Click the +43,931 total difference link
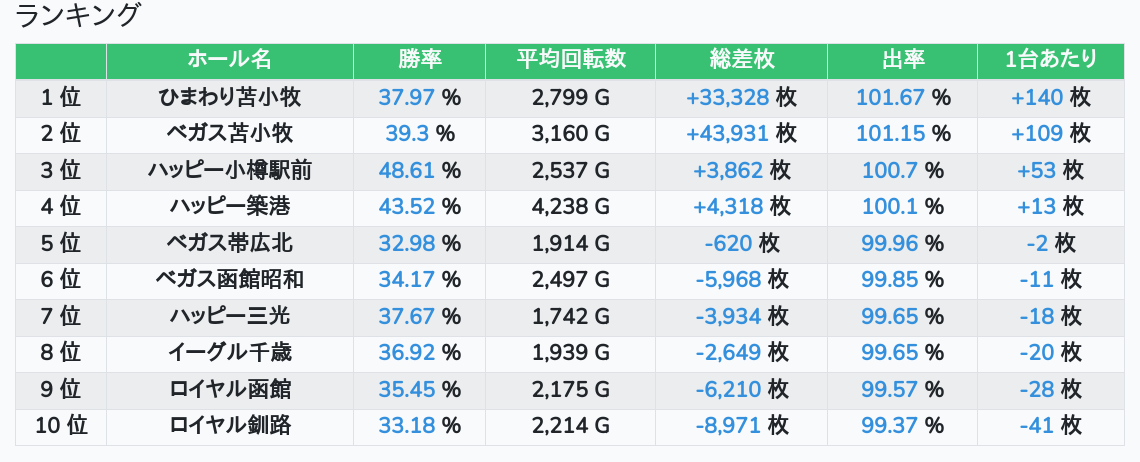The image size is (1140, 462). (x=727, y=134)
